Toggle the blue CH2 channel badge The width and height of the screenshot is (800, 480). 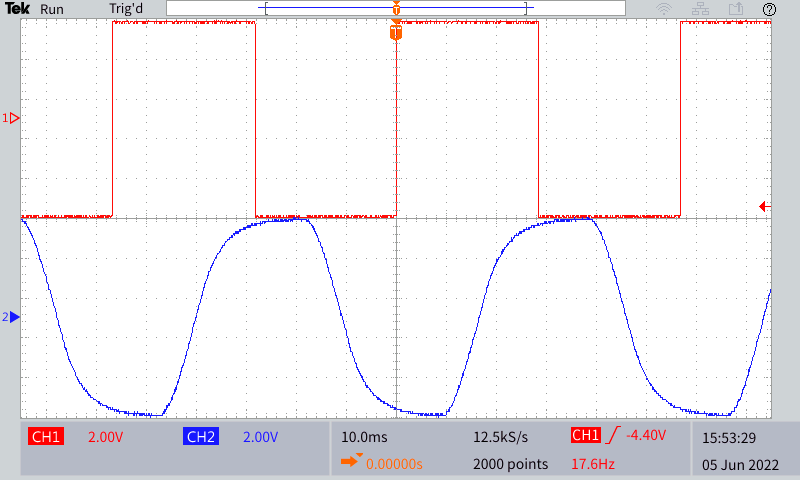(x=201, y=437)
